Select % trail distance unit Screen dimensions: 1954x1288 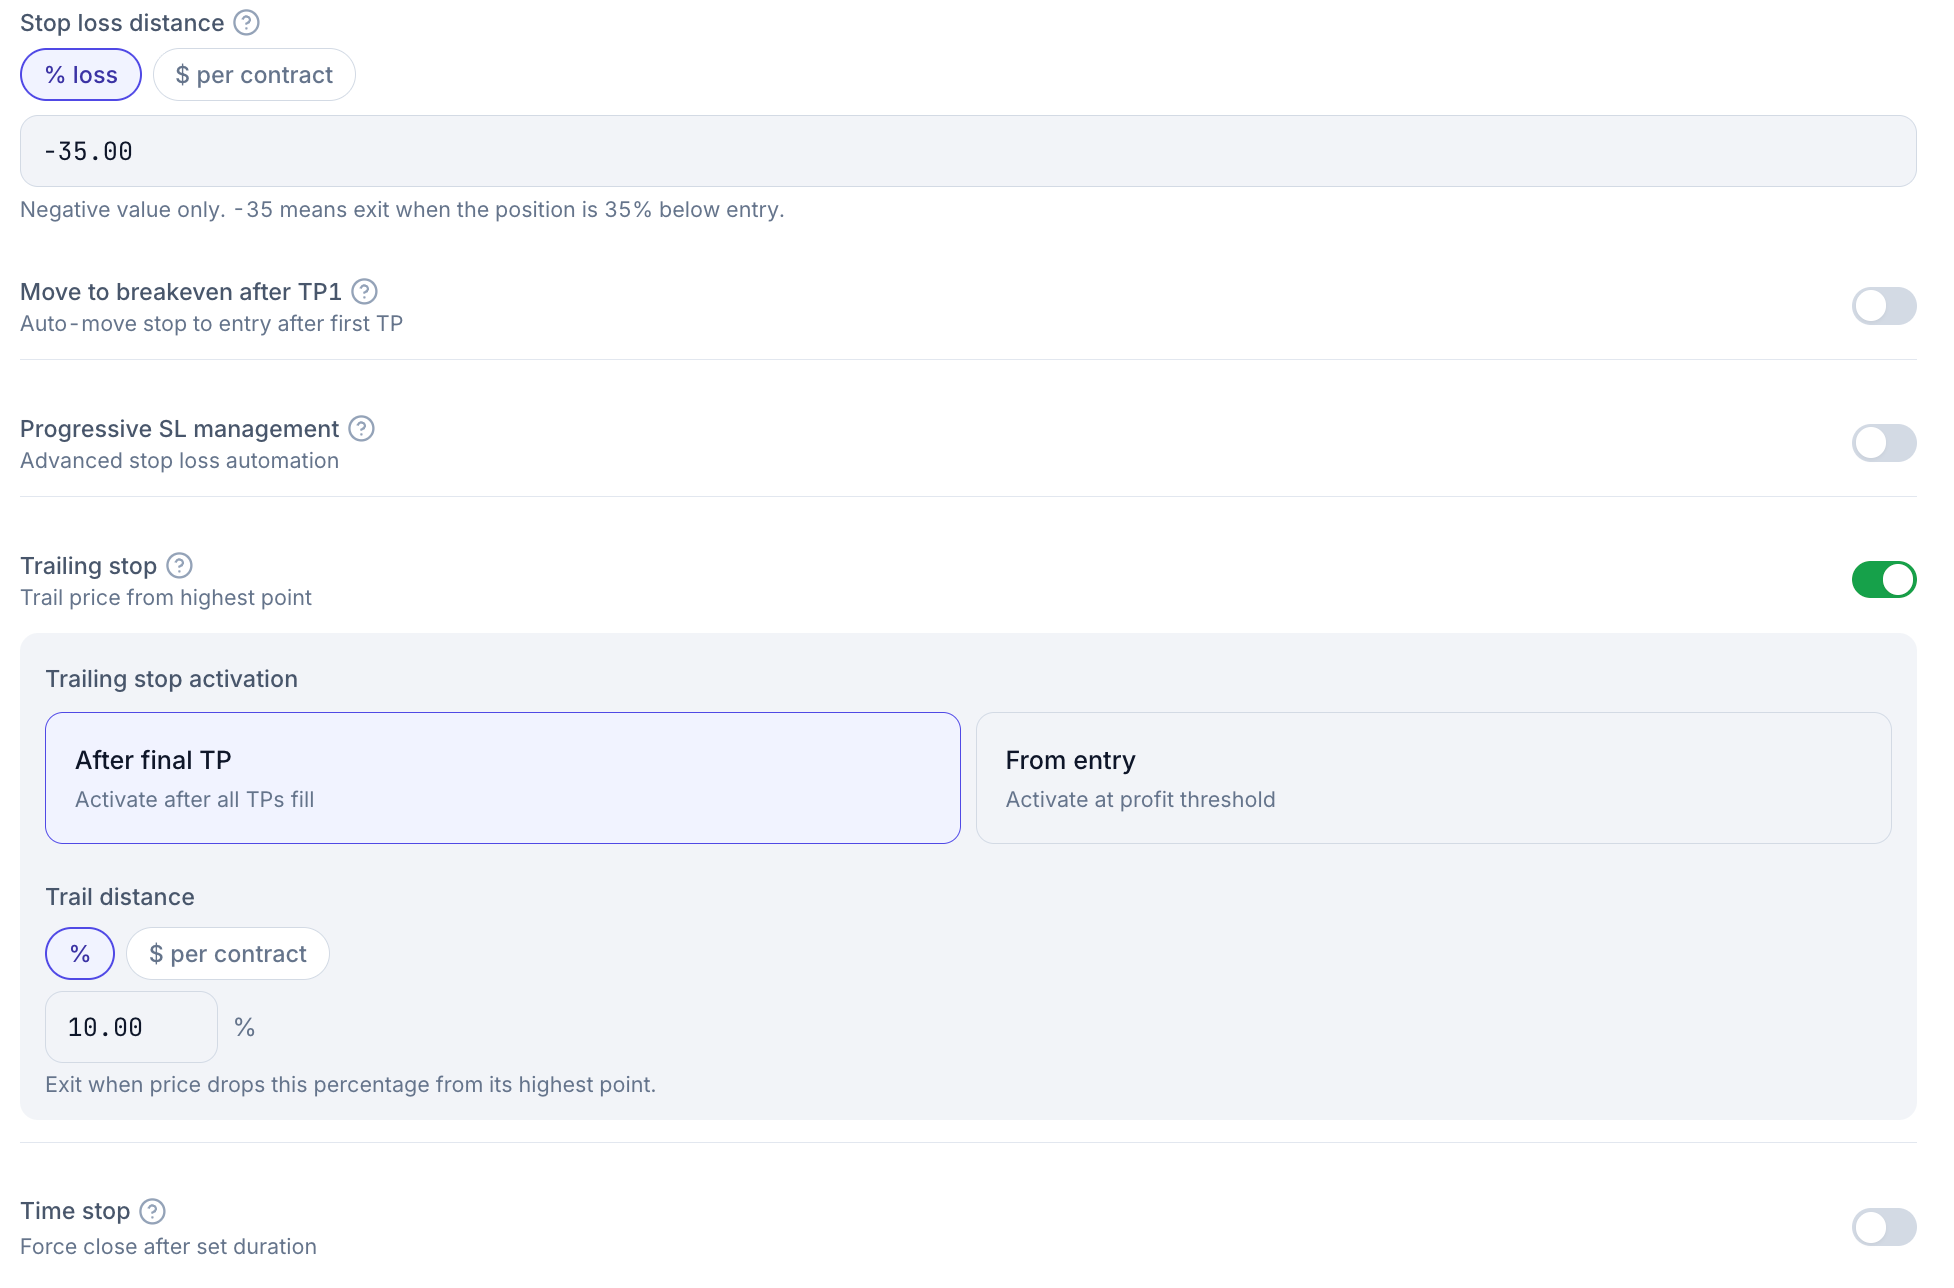click(x=80, y=954)
